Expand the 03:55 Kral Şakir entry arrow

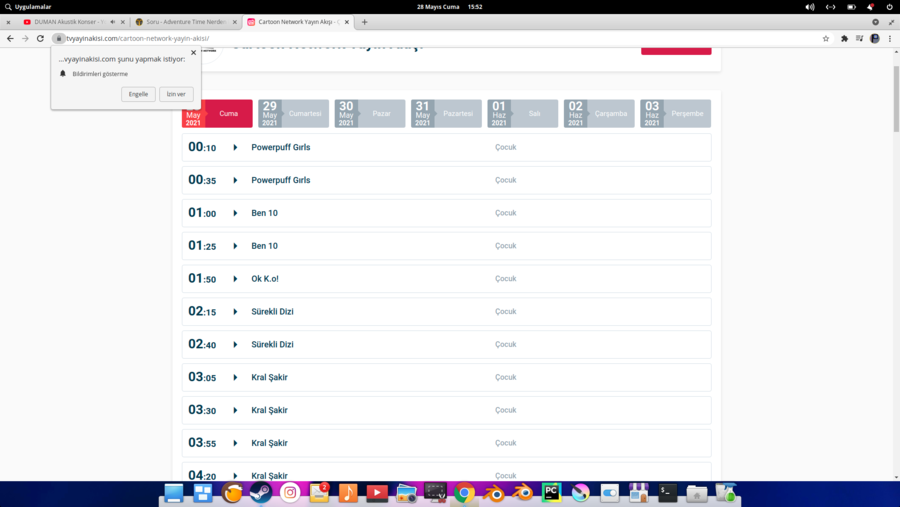235,443
